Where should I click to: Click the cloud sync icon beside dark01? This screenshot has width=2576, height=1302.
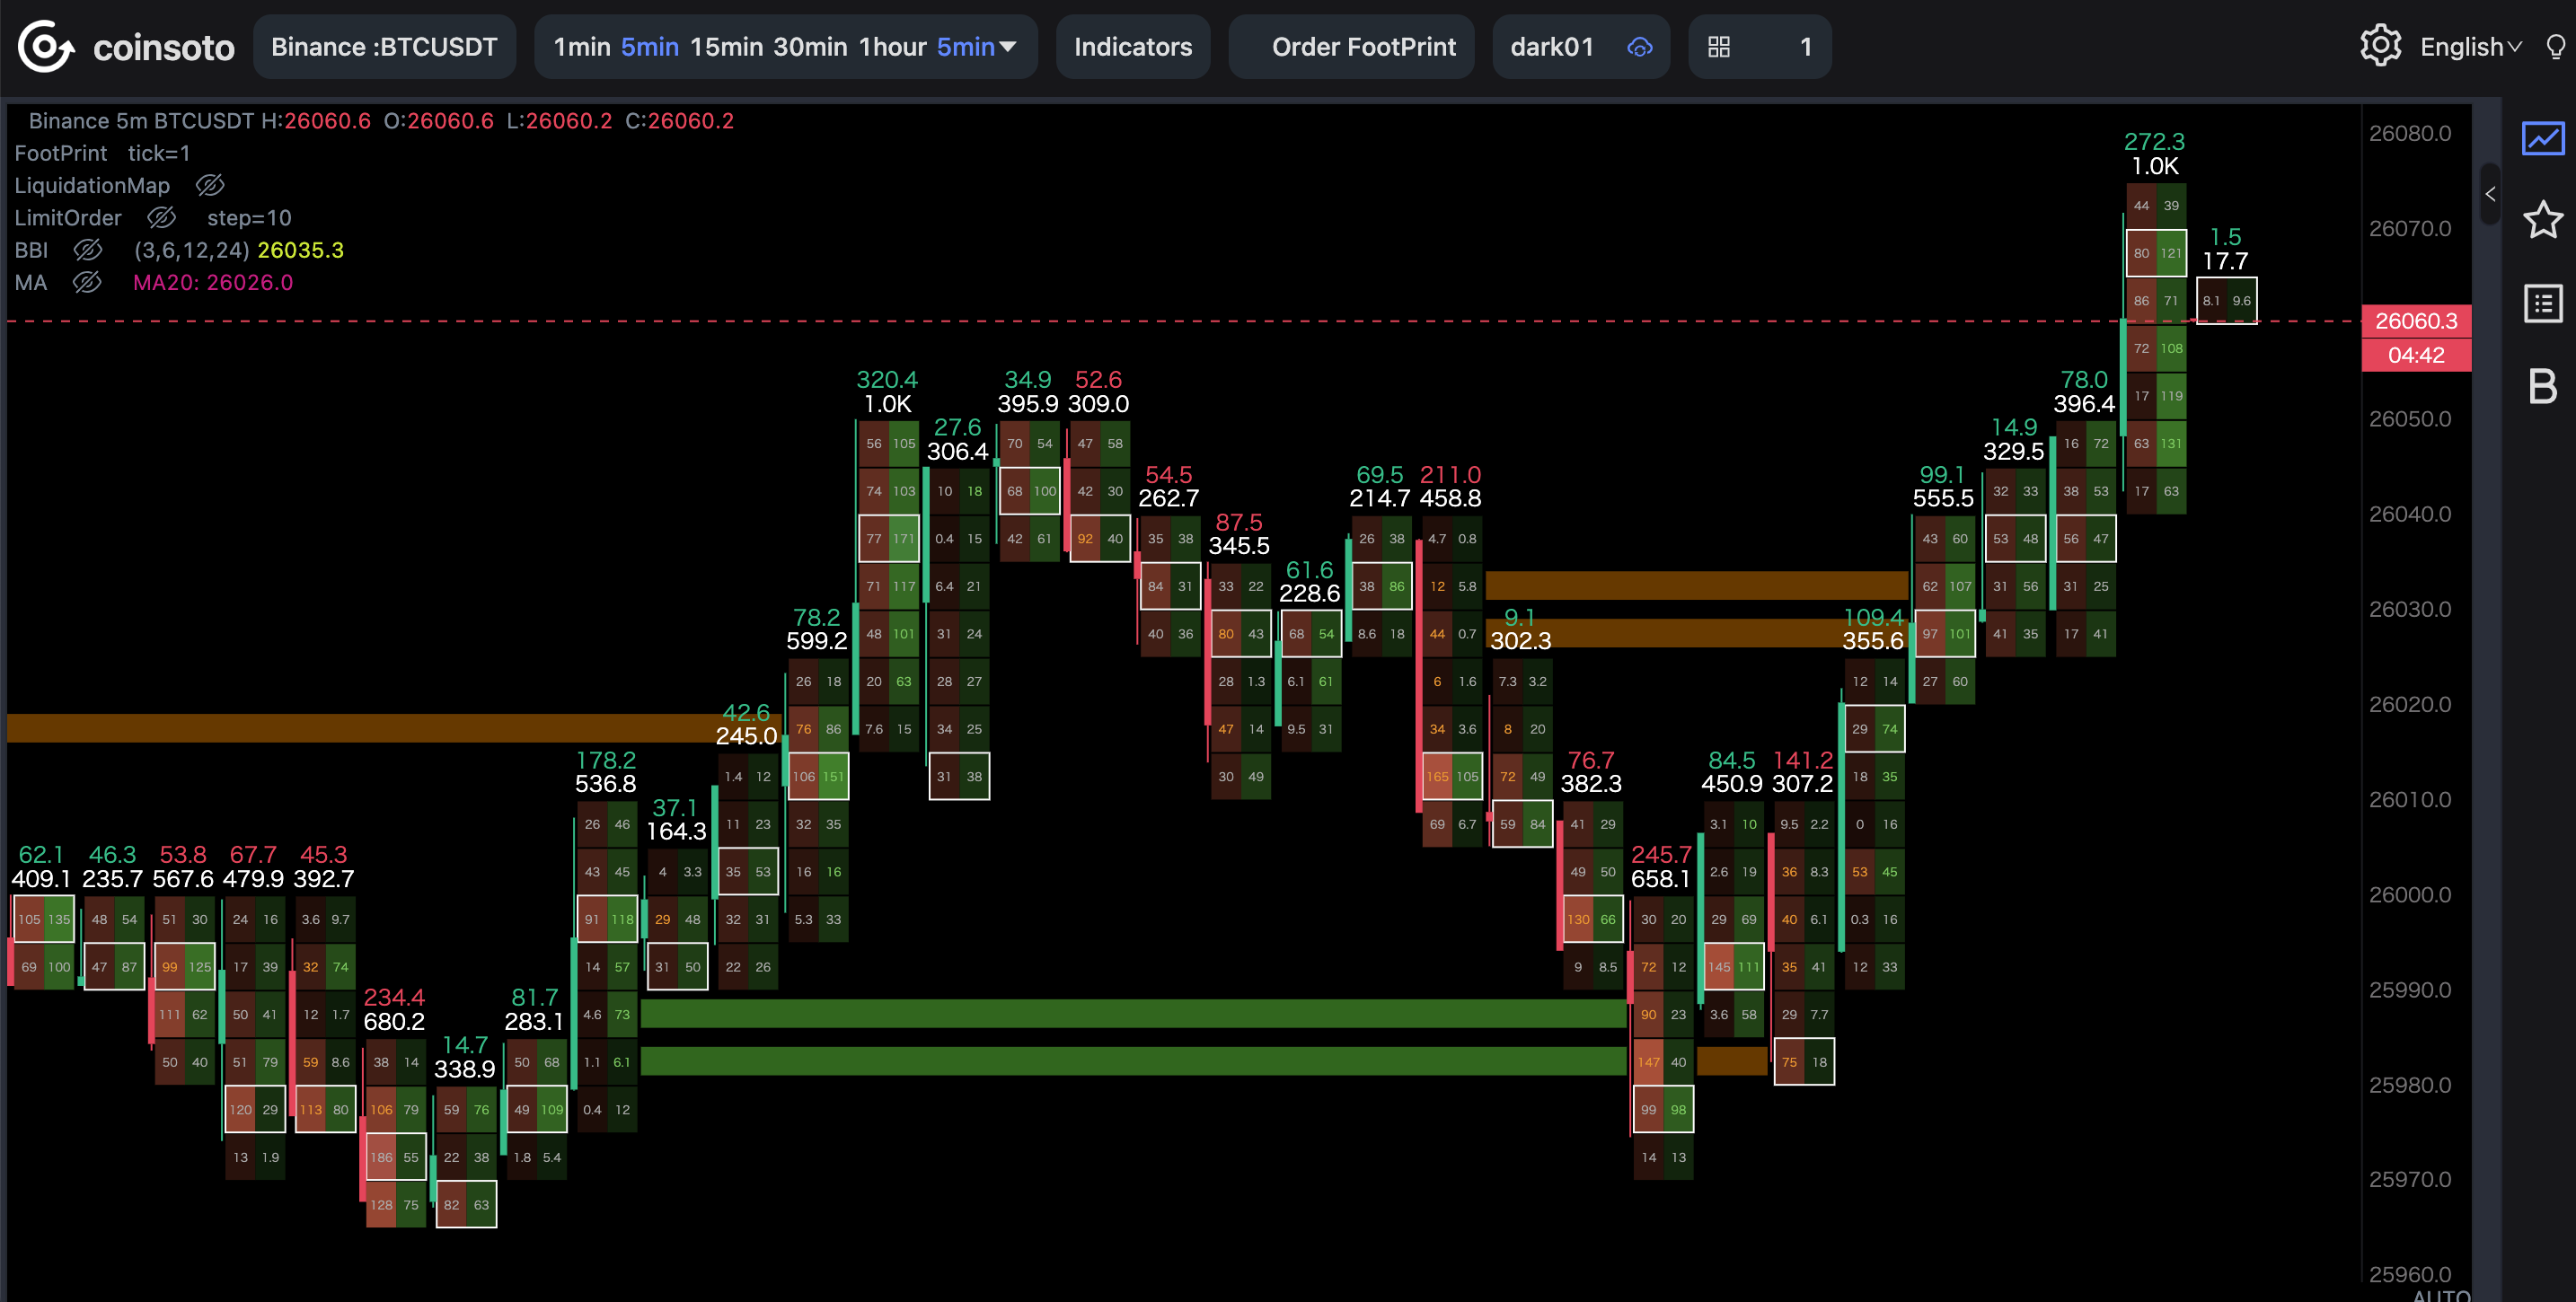pos(1640,47)
